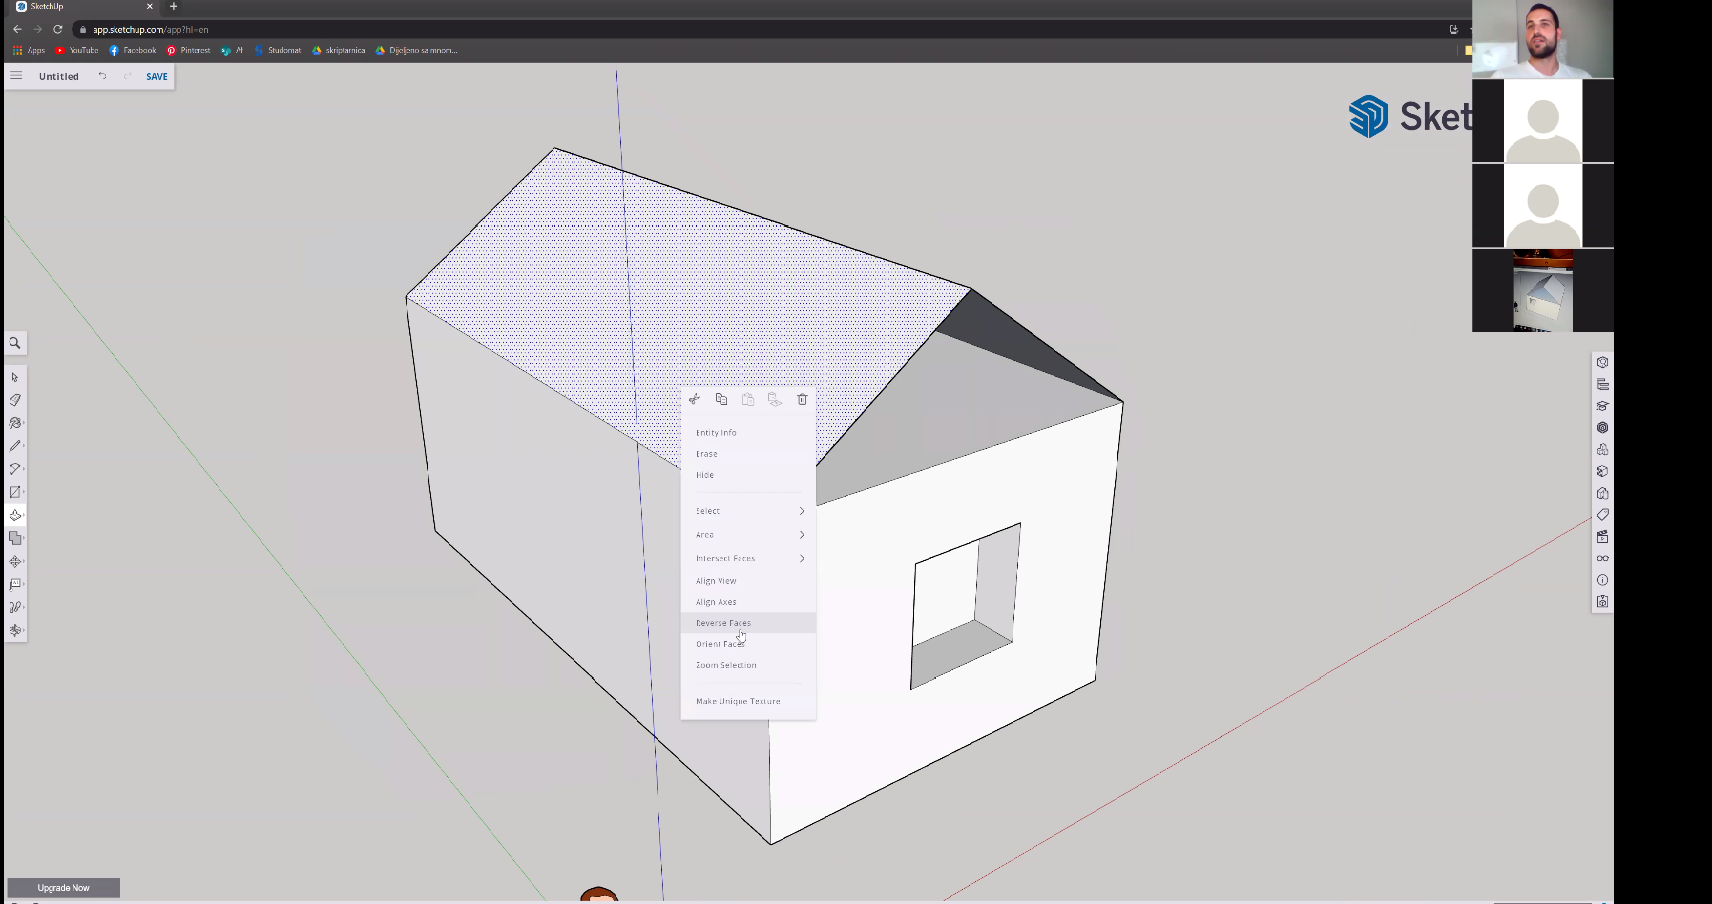1712x904 pixels.
Task: Click the SAVE button
Action: tap(157, 77)
